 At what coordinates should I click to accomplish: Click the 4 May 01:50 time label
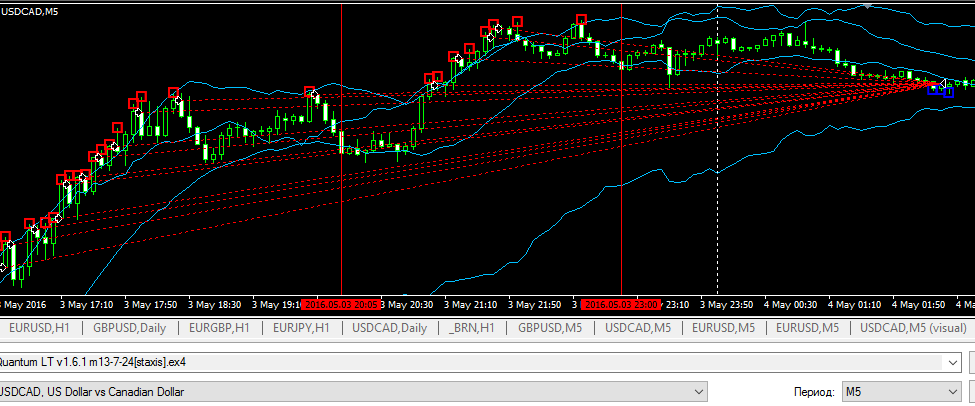point(919,305)
